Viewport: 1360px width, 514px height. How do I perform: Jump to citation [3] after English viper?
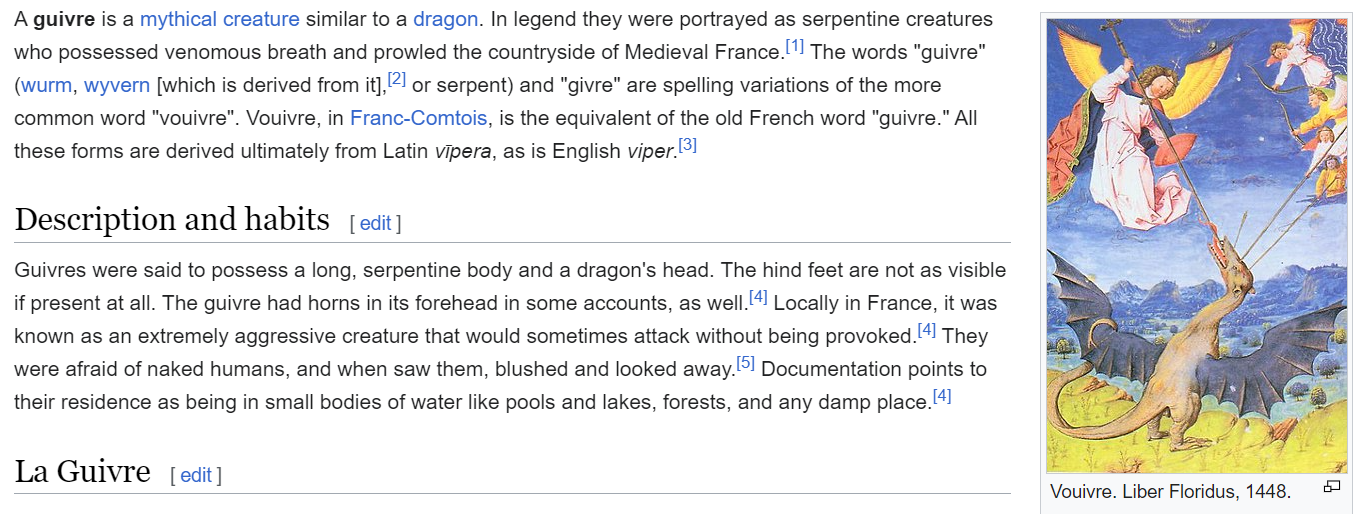(687, 145)
